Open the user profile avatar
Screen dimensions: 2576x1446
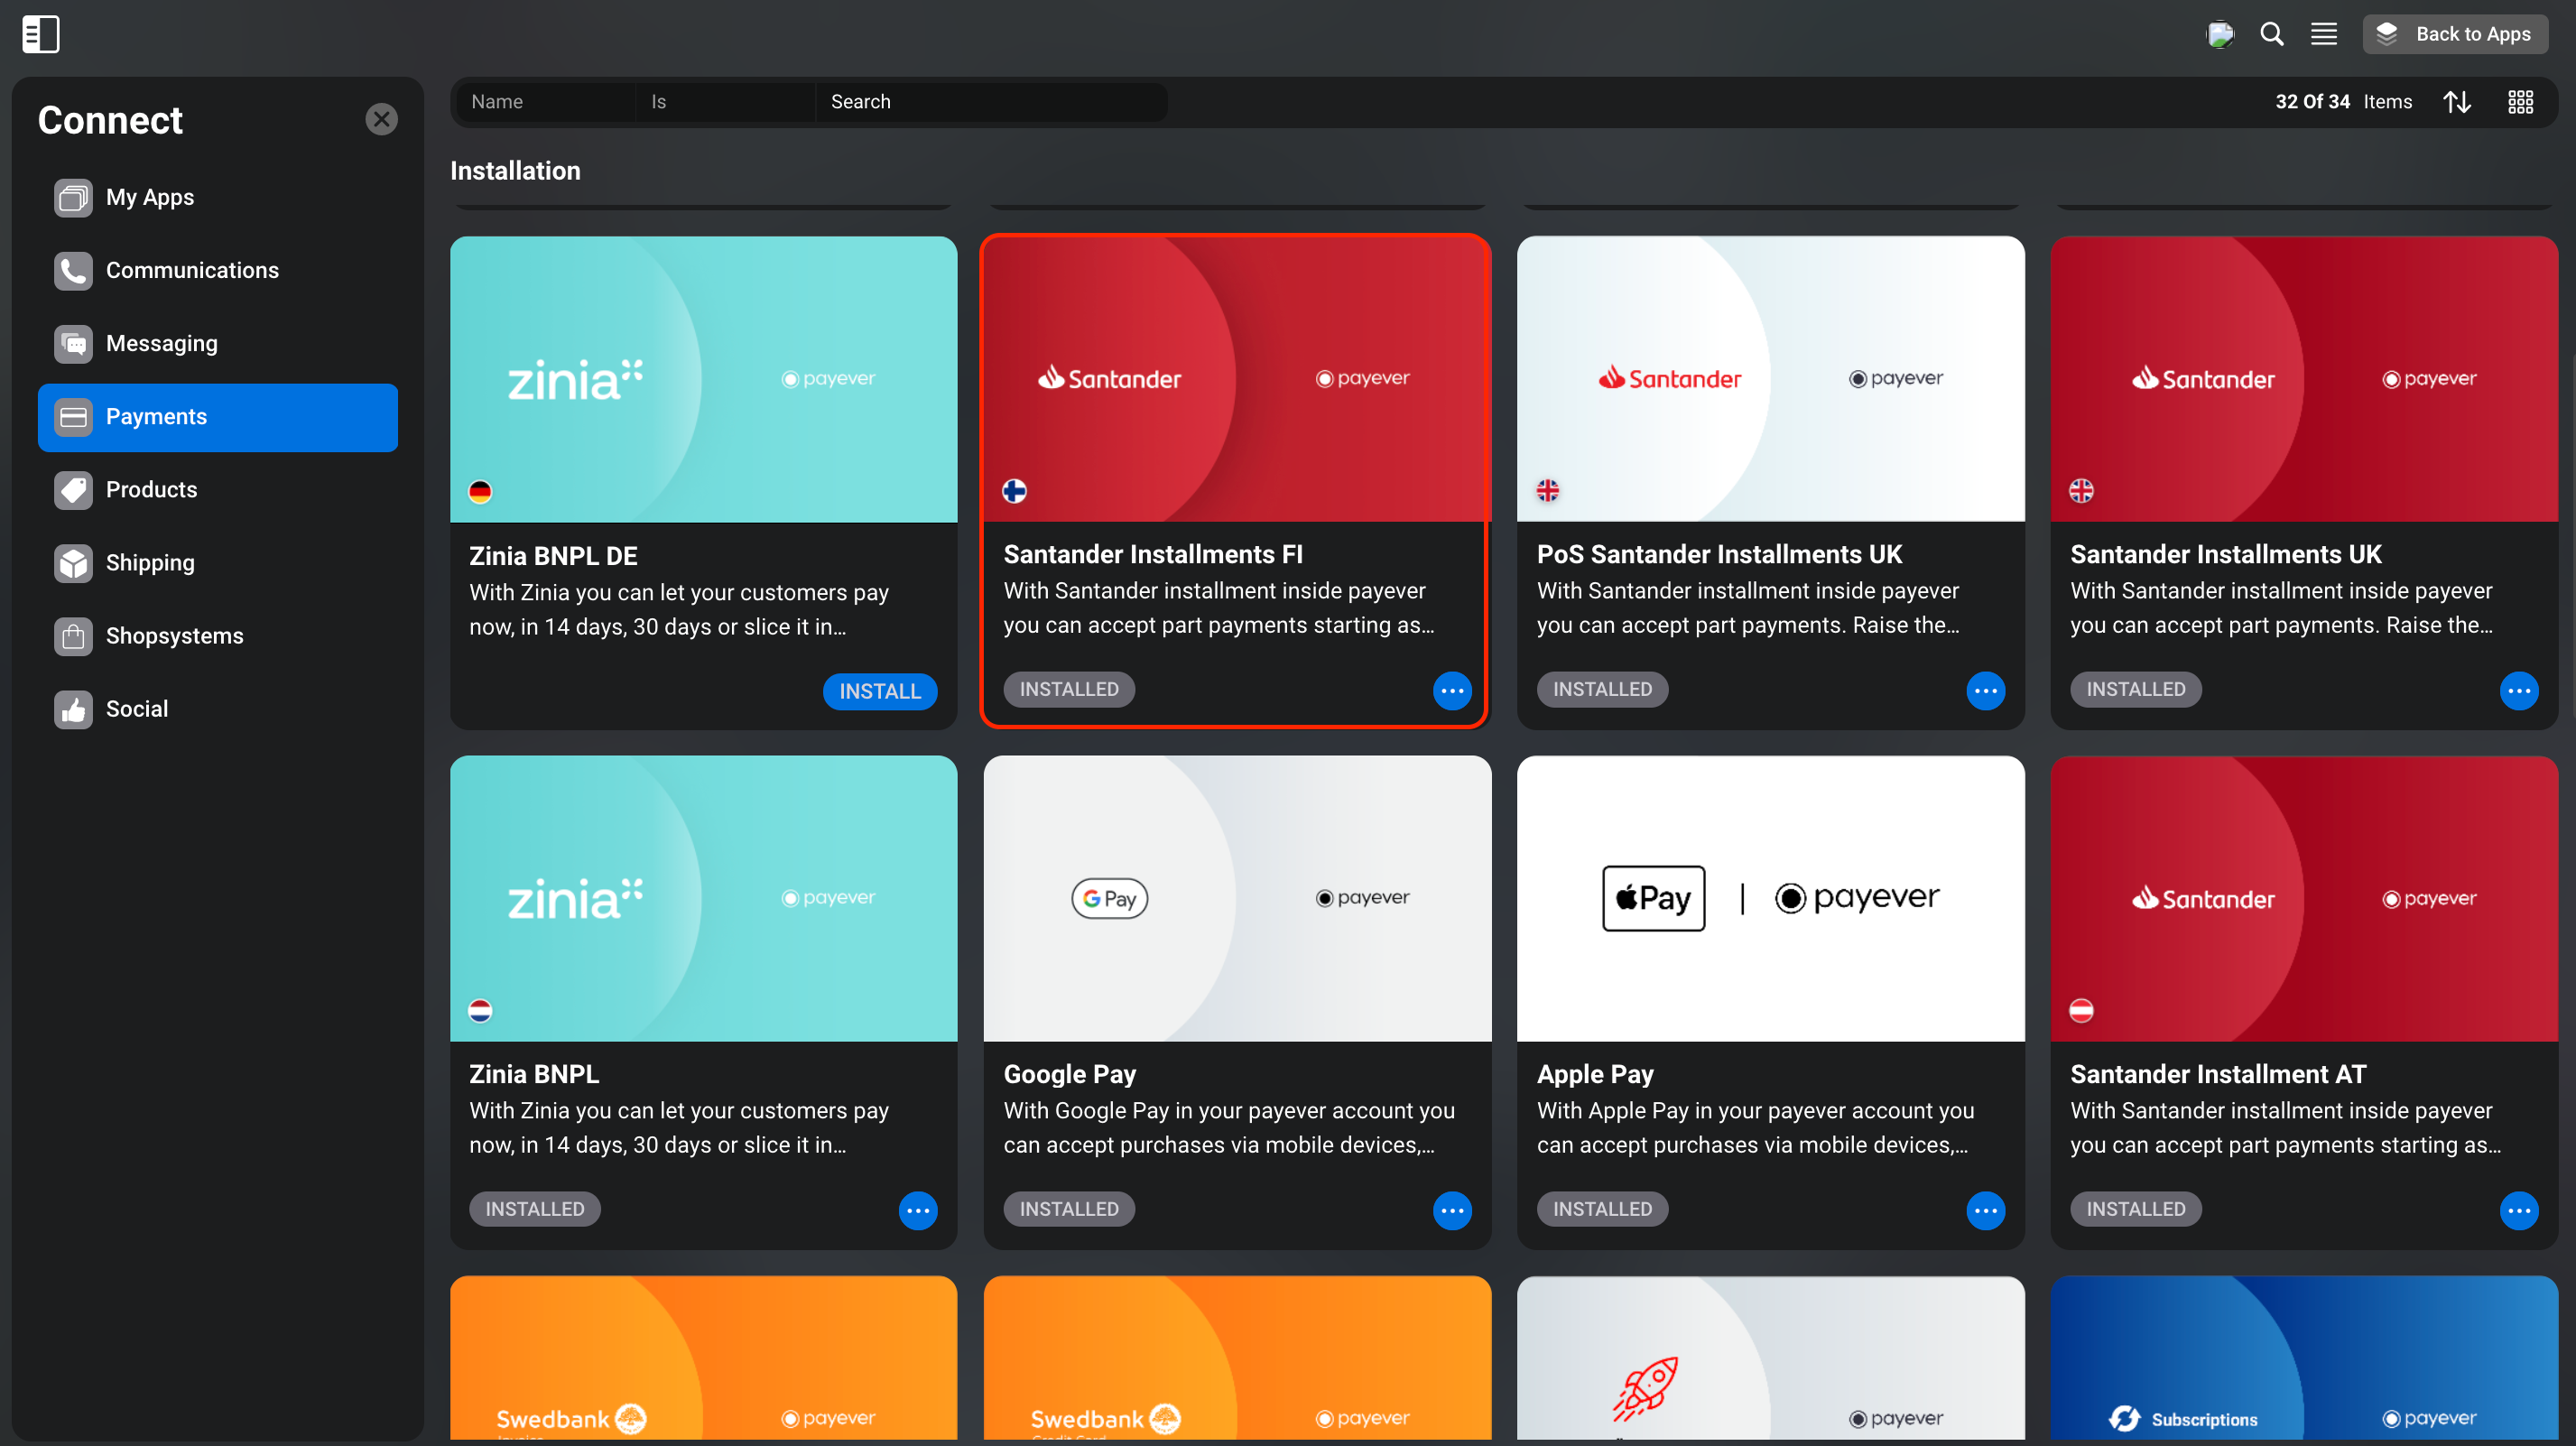click(x=2220, y=34)
